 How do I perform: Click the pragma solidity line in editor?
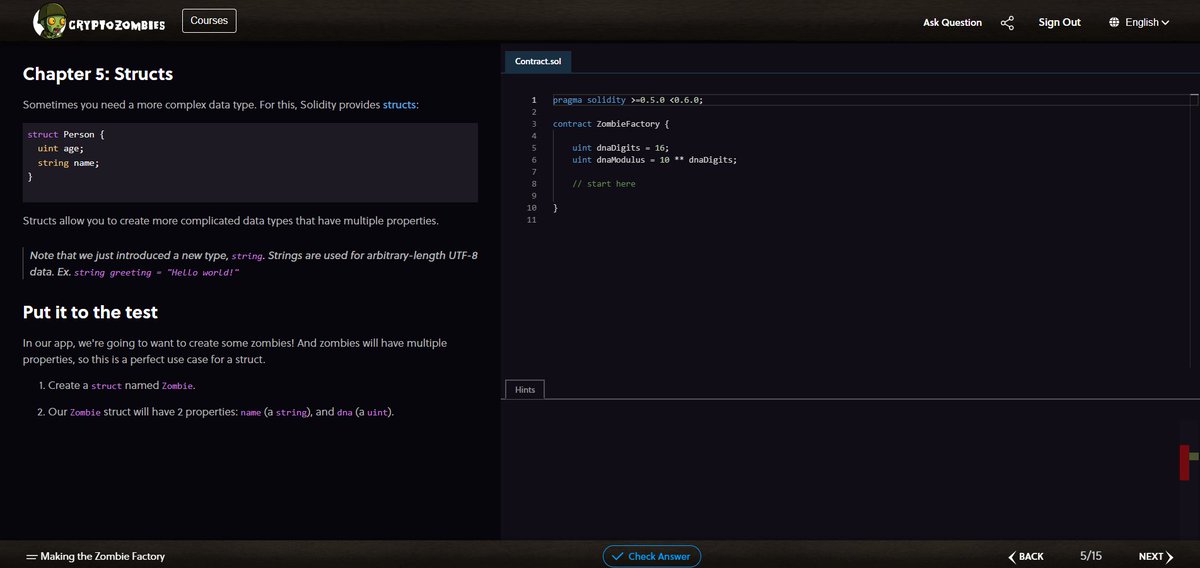tap(628, 100)
